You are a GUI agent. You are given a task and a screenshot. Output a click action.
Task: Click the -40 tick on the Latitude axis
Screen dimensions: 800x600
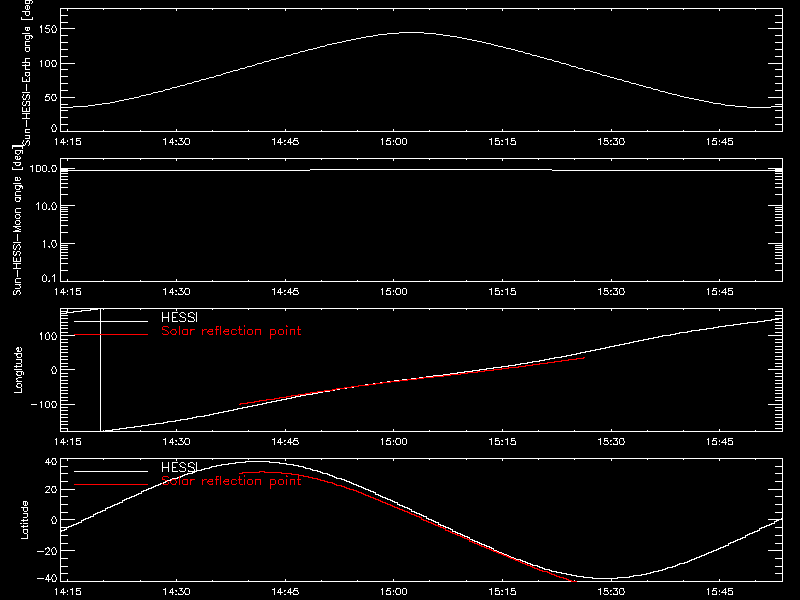point(47,579)
